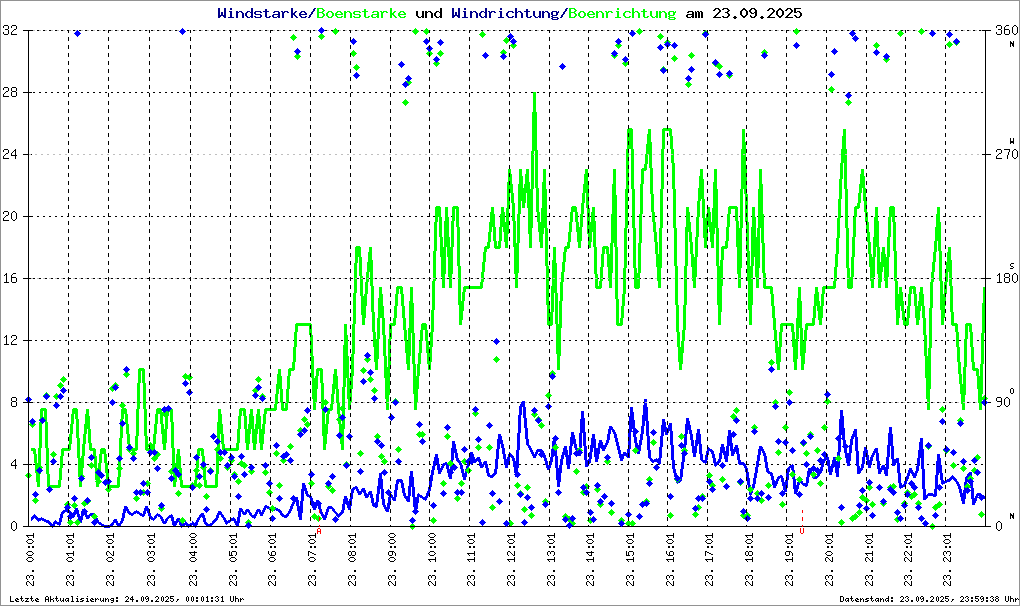The height and width of the screenshot is (606, 1020).
Task: Click the time label 23. 12:01
Action: click(511, 559)
